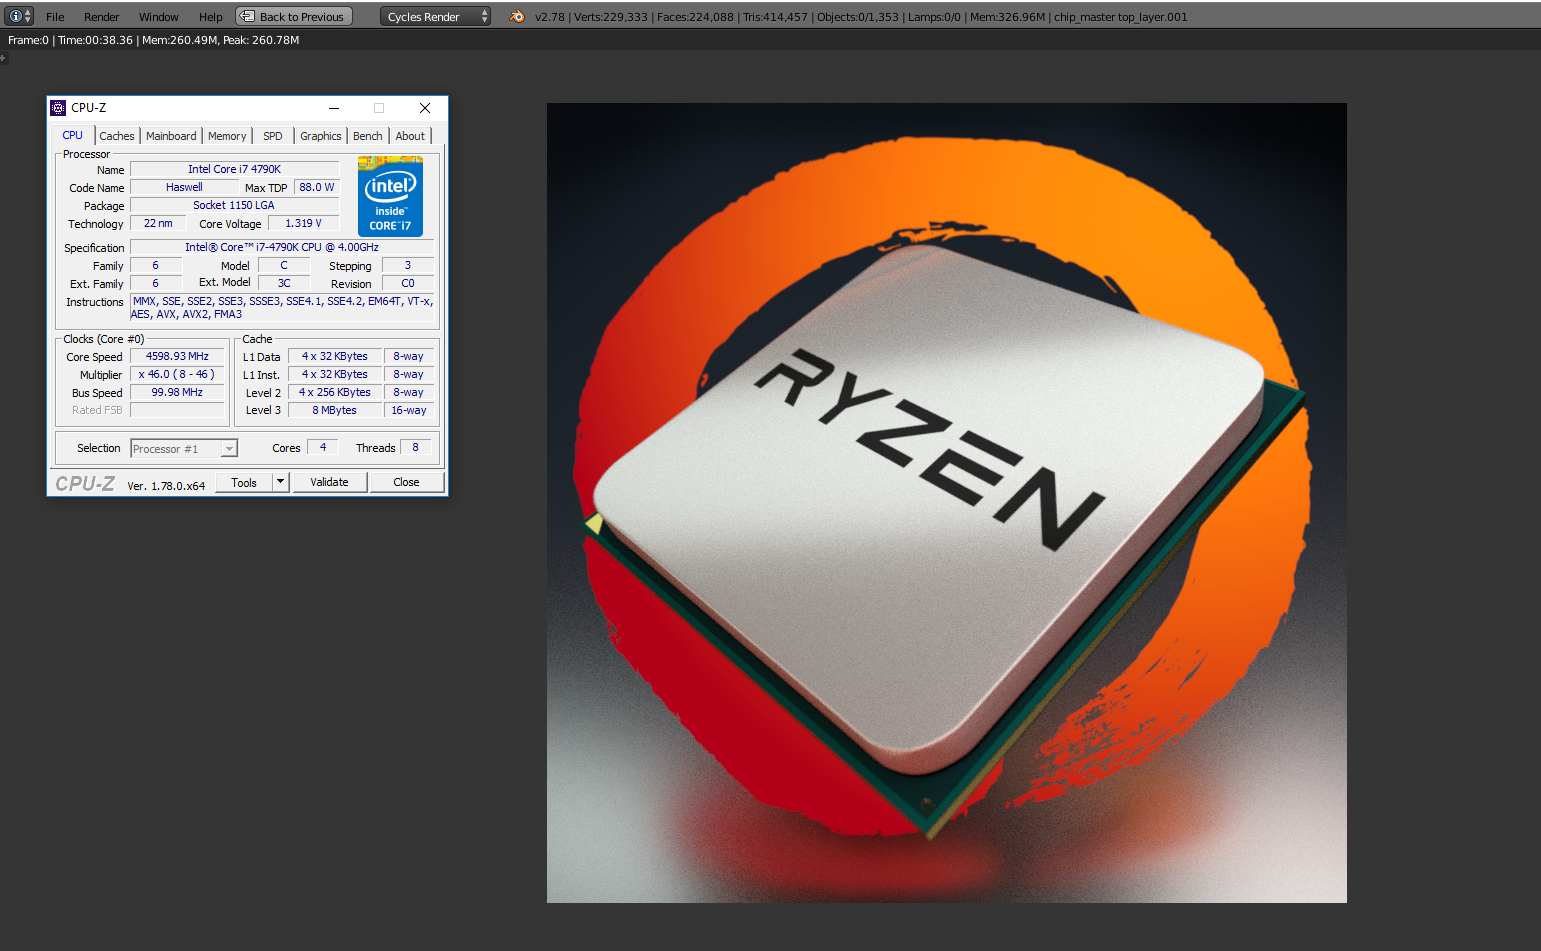
Task: Click the Instructions list text
Action: coord(282,308)
